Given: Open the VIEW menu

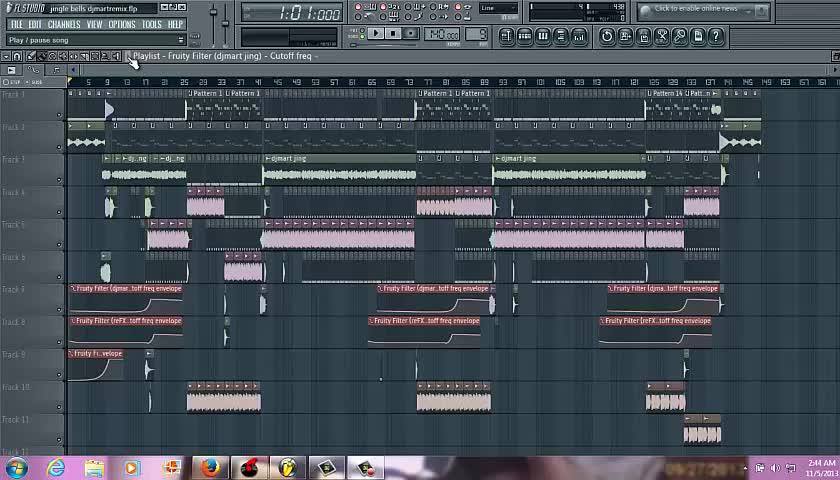Looking at the screenshot, I should 94,25.
